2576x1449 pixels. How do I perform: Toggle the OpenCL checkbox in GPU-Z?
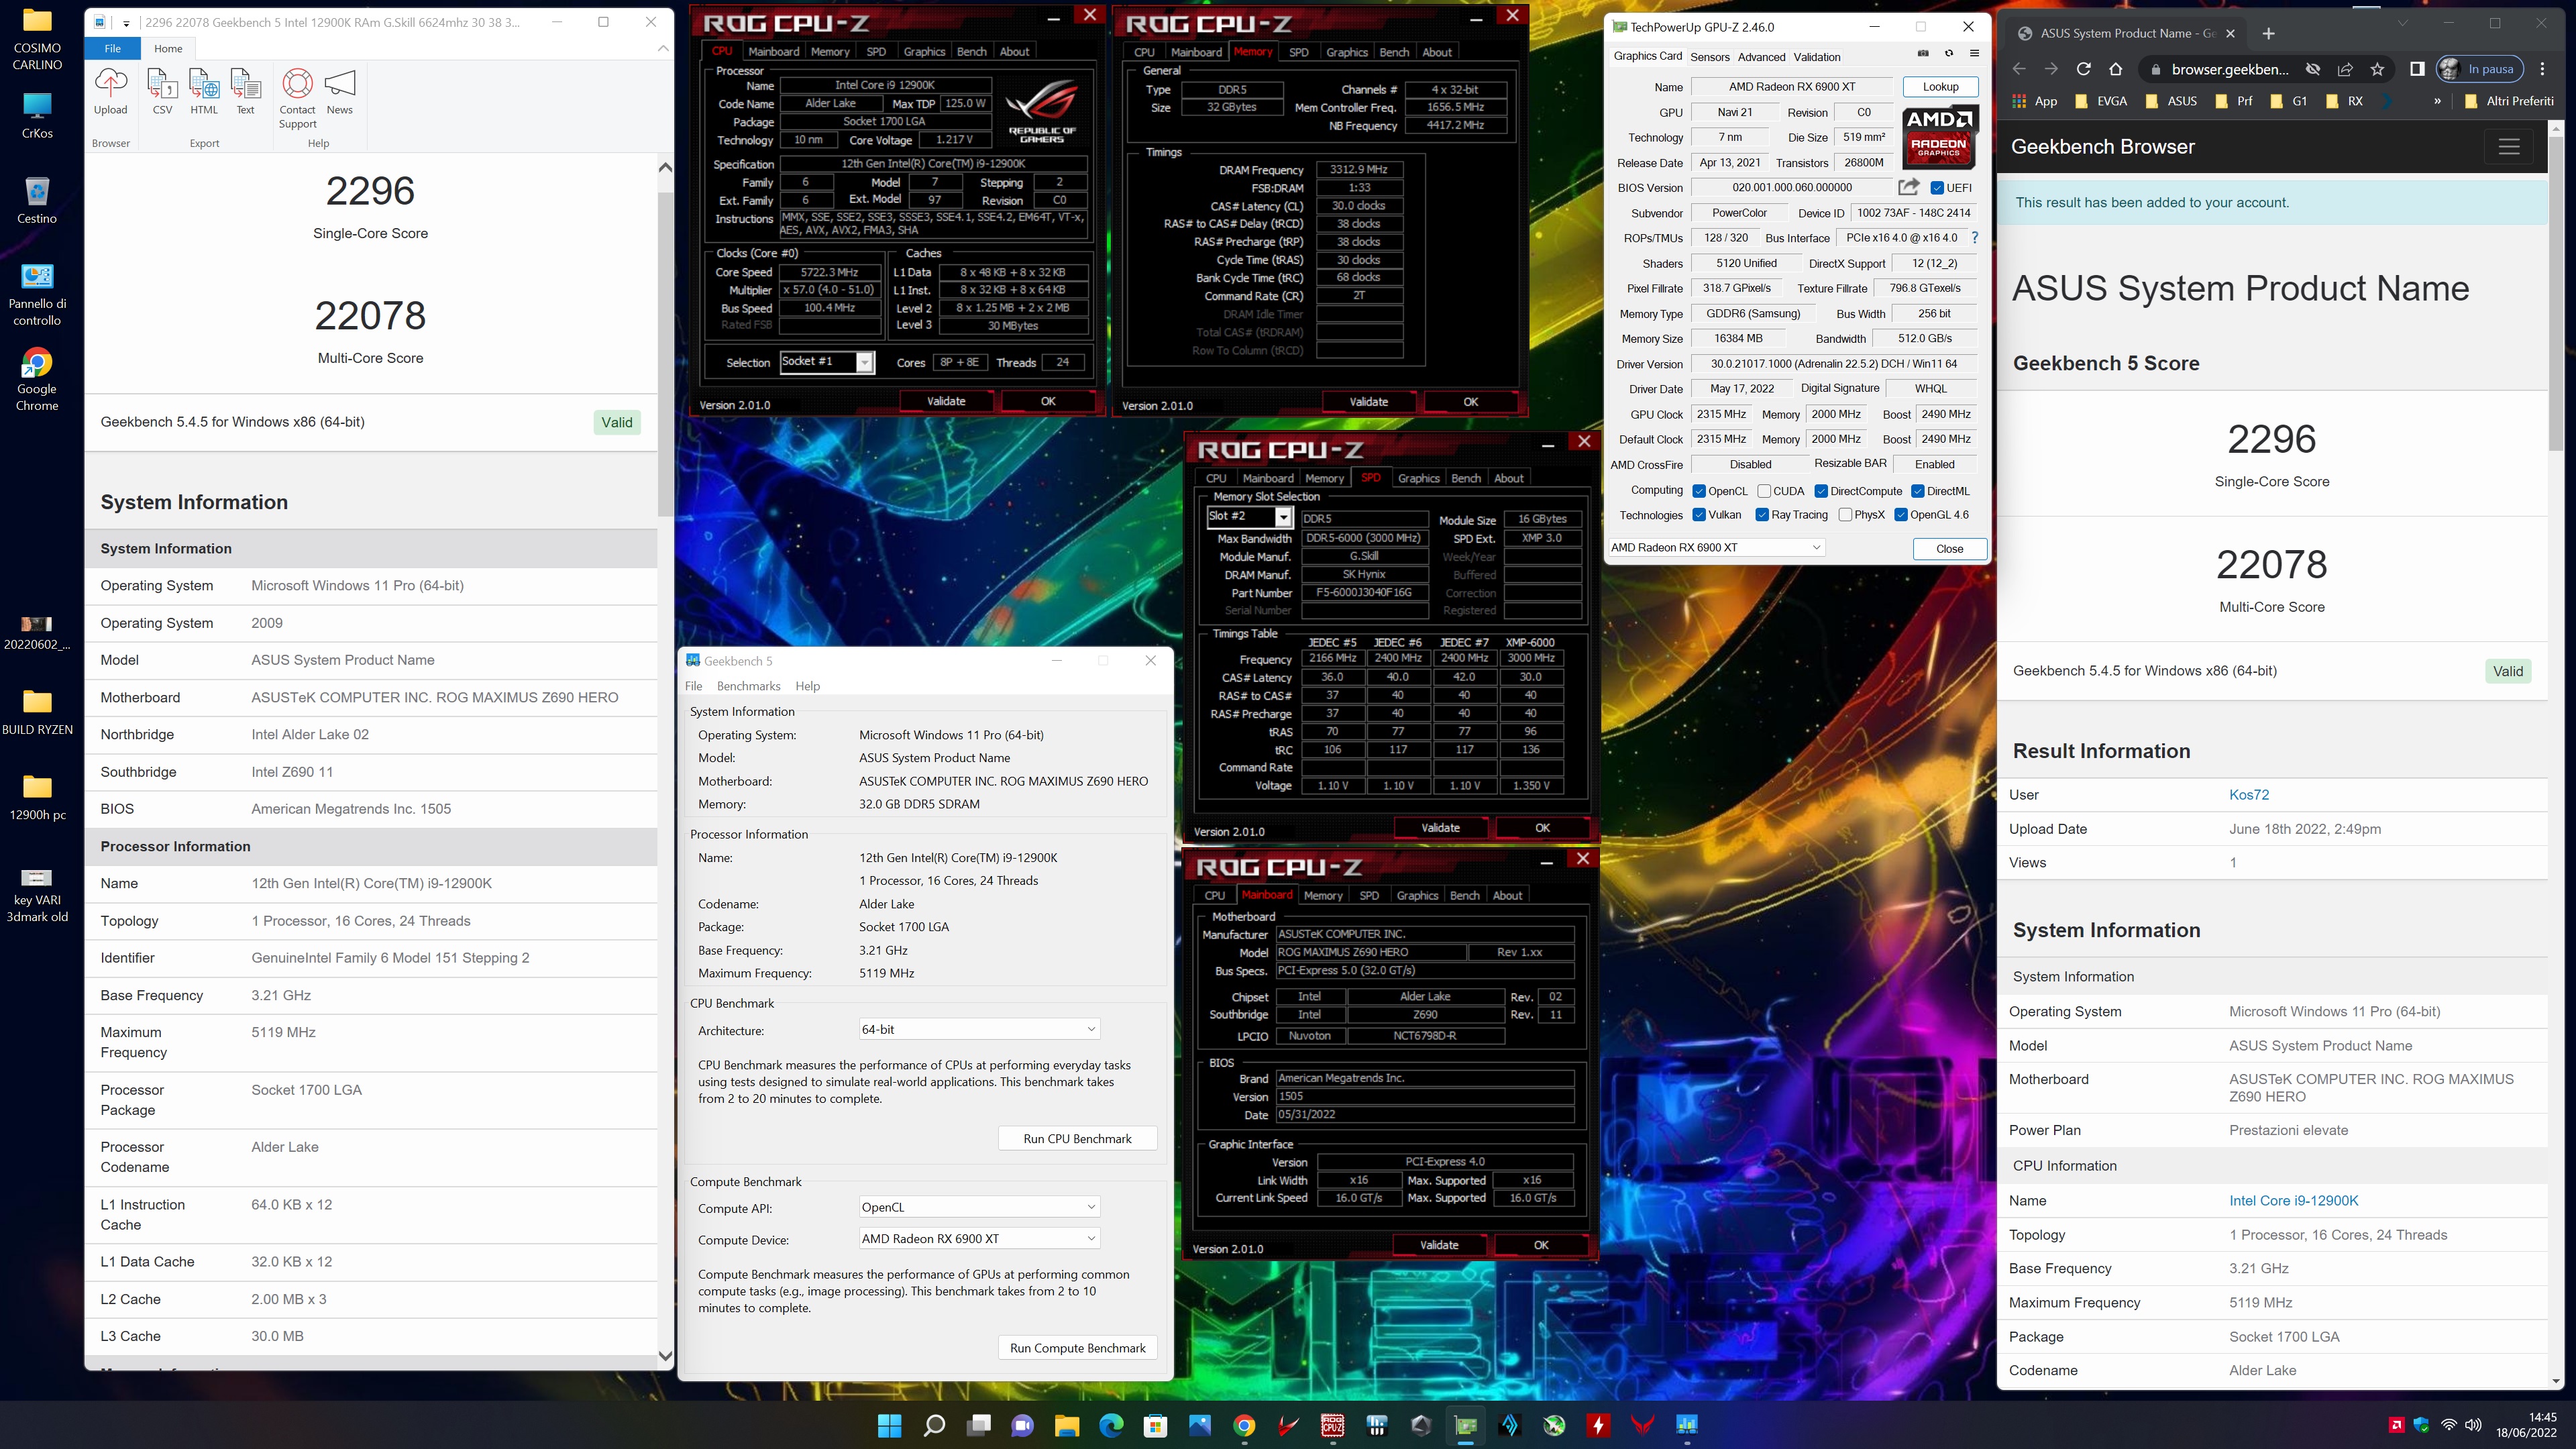click(x=1698, y=491)
